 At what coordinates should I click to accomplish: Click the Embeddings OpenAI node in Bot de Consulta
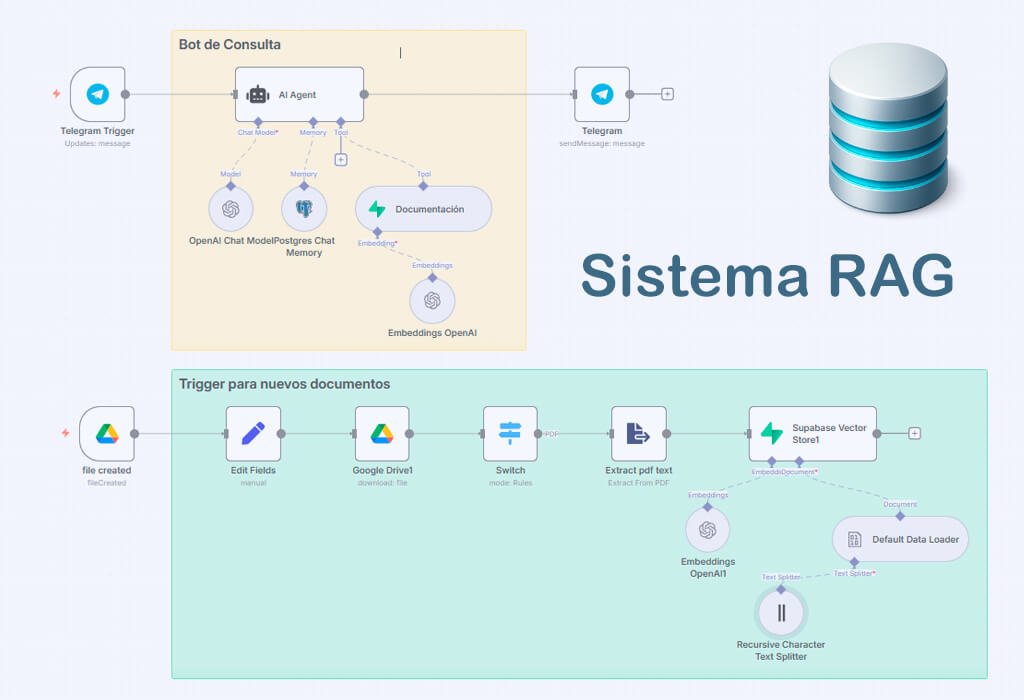point(432,300)
